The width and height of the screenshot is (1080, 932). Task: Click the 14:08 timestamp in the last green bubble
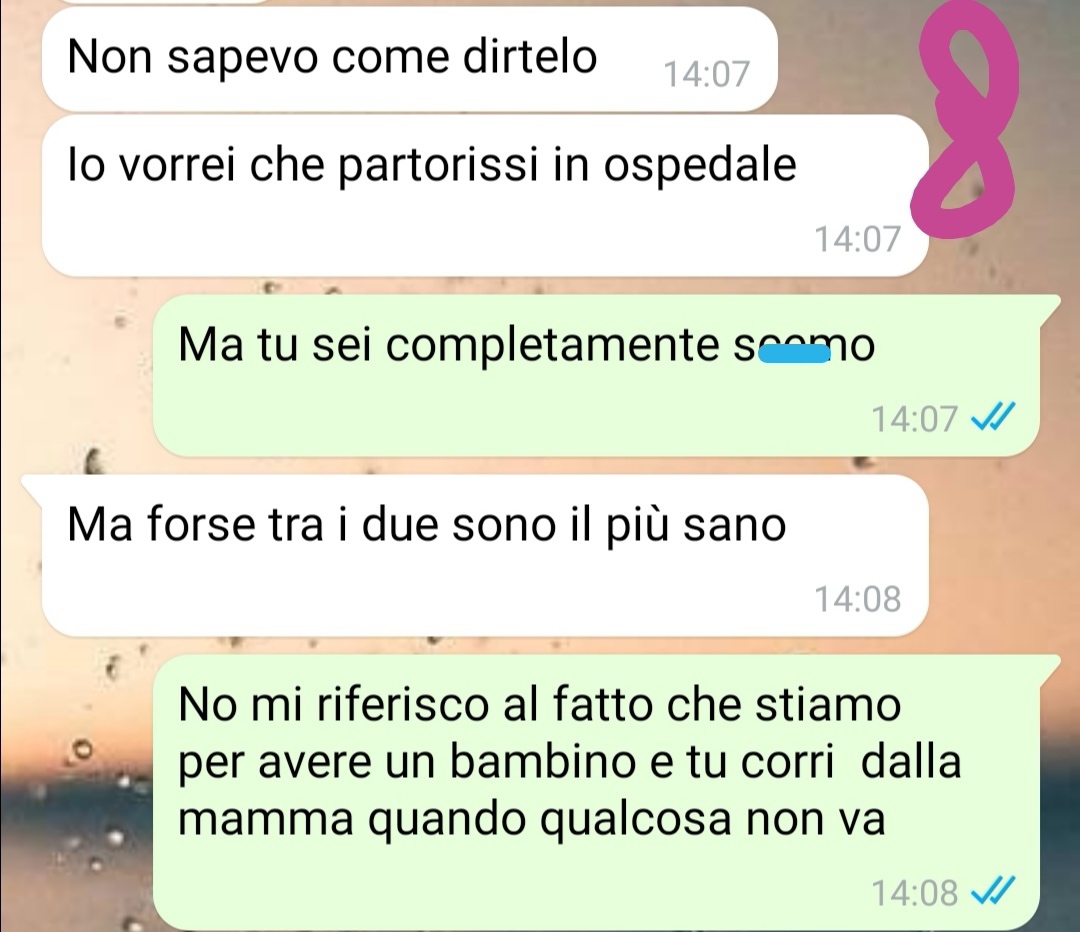(915, 893)
